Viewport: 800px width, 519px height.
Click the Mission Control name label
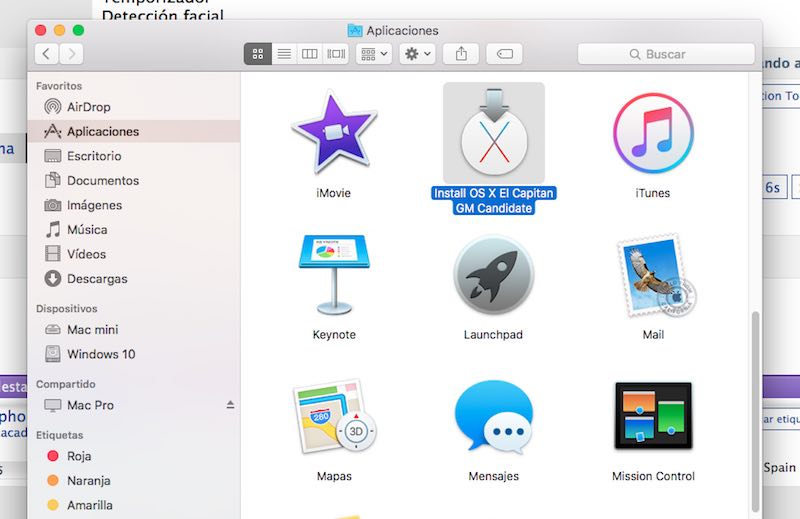pos(653,476)
